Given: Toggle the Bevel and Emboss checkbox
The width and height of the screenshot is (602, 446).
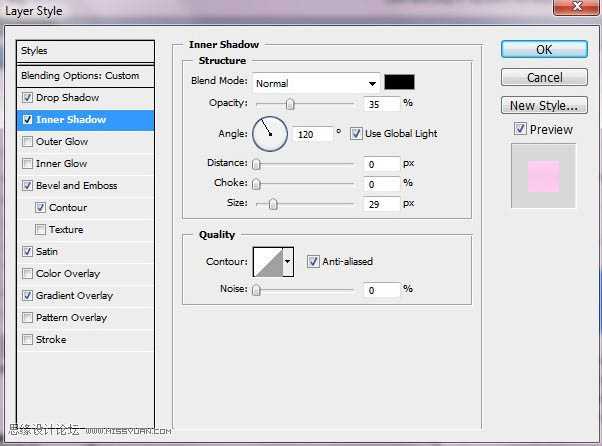Looking at the screenshot, I should [x=27, y=185].
